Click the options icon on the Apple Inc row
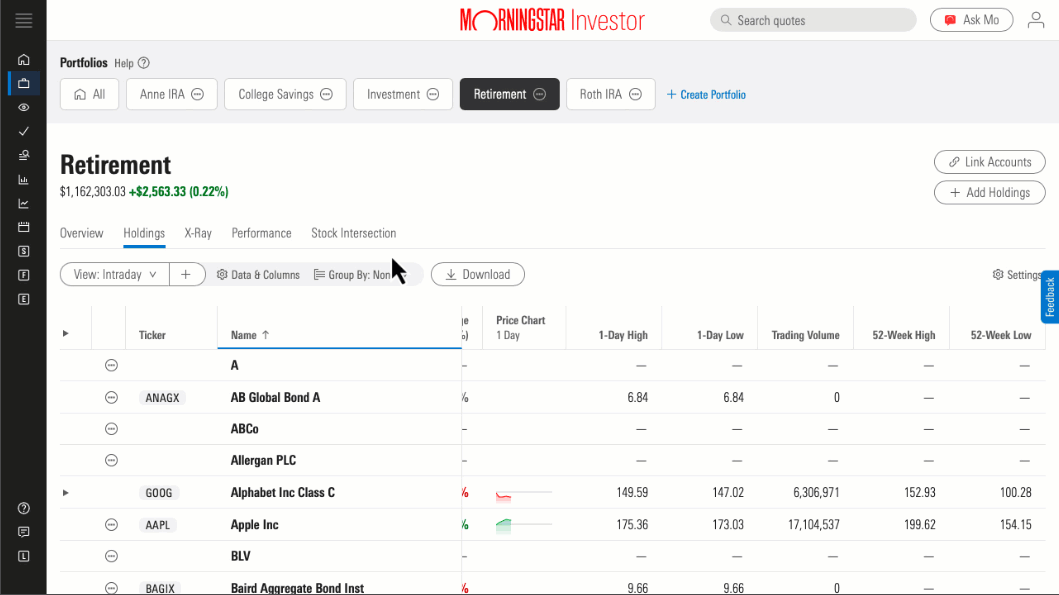 (112, 525)
